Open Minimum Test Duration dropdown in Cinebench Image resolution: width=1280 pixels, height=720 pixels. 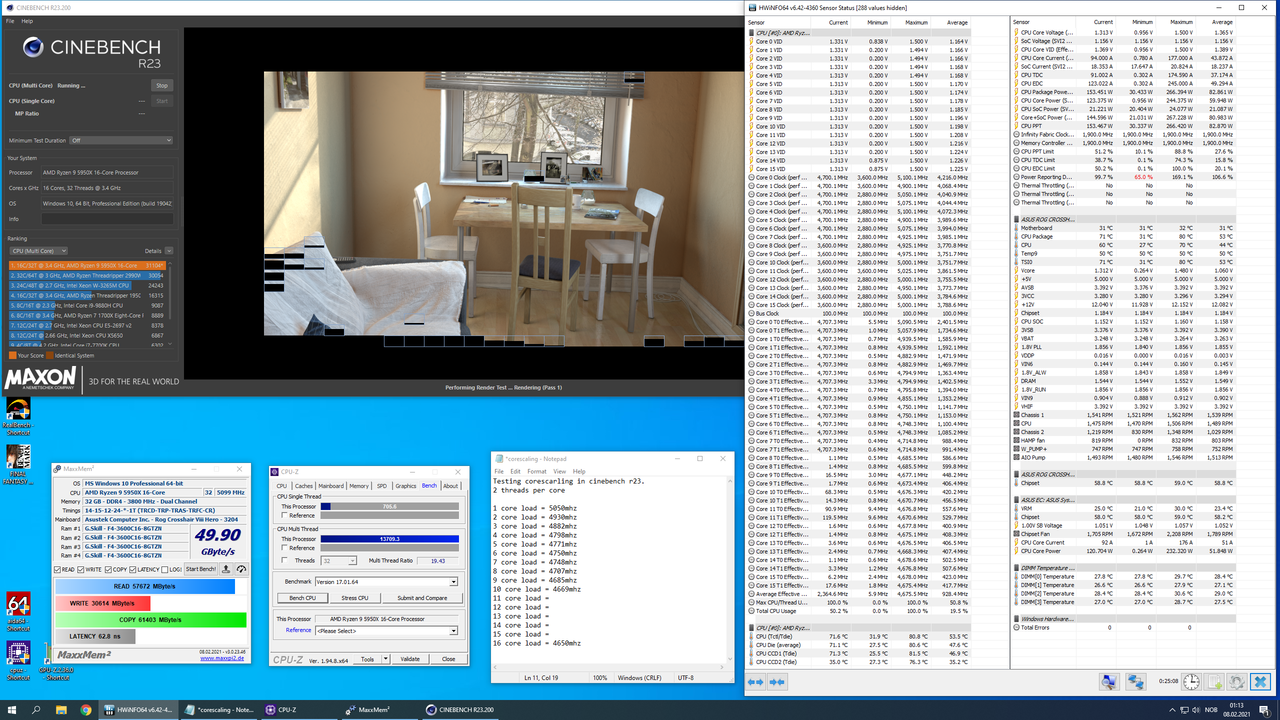pos(121,140)
